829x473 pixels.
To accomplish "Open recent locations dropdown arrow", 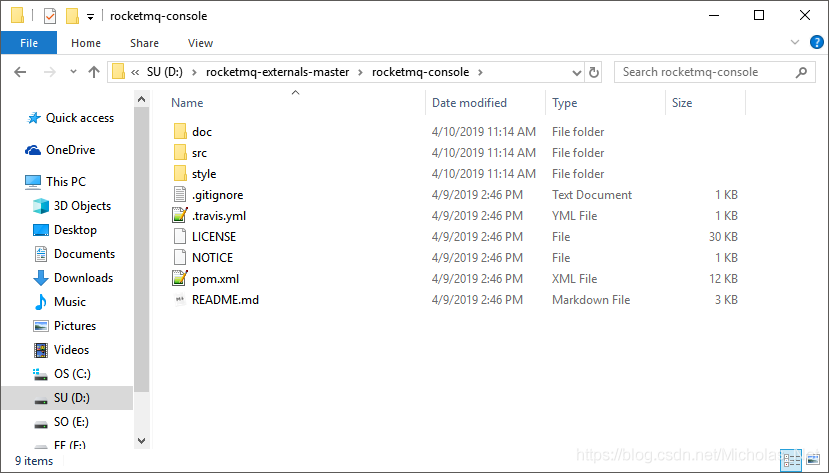I will 73,72.
